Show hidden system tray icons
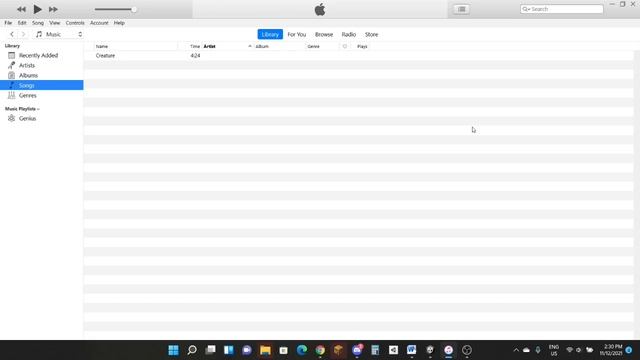This screenshot has width=640, height=360. click(516, 350)
